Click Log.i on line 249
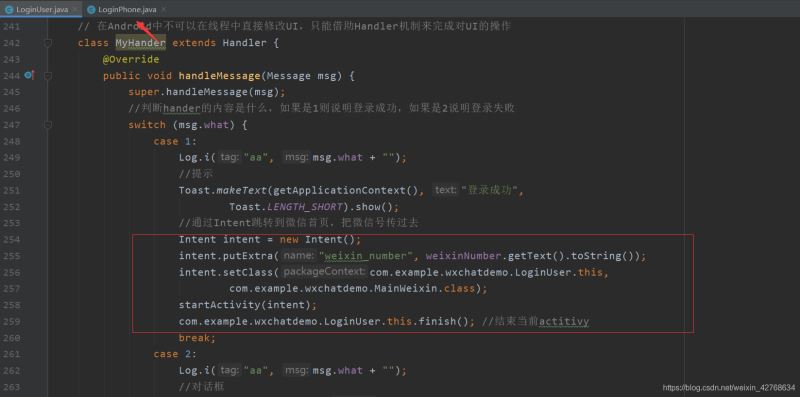The width and height of the screenshot is (800, 397). click(x=194, y=158)
